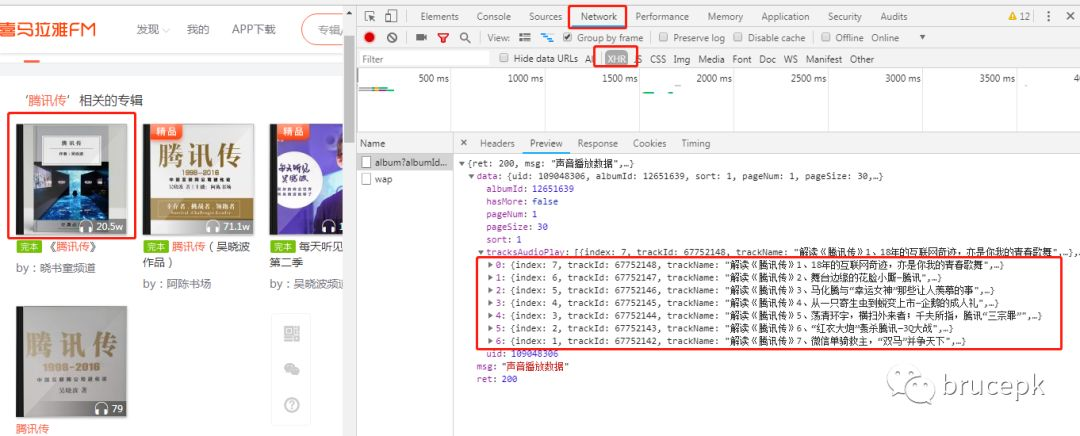
Task: Expand track item 0 trackId 67752148
Action: tap(490, 265)
